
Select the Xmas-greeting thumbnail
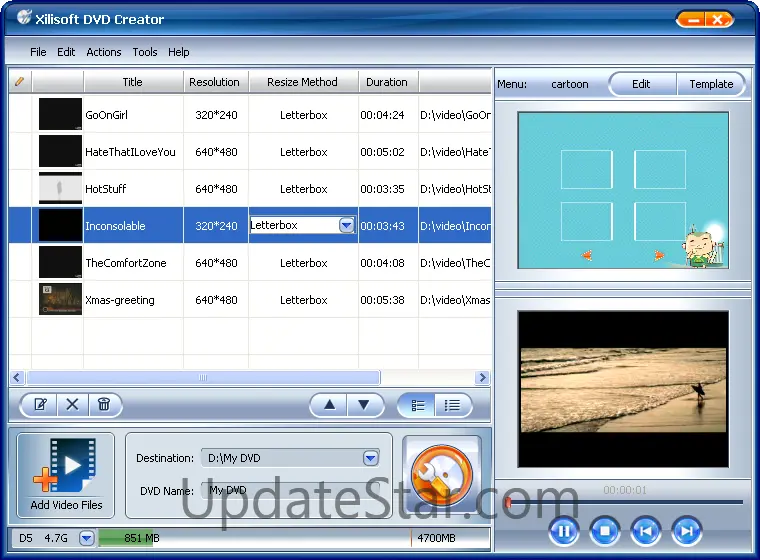coord(60,299)
